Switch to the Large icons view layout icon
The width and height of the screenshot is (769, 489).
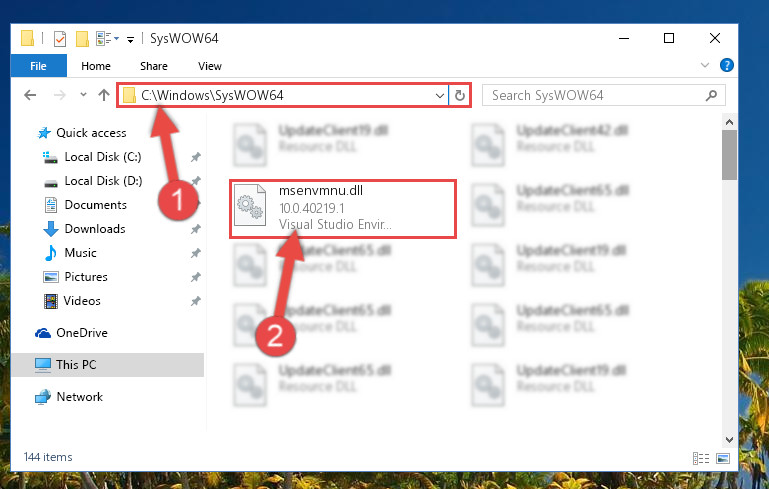point(722,458)
